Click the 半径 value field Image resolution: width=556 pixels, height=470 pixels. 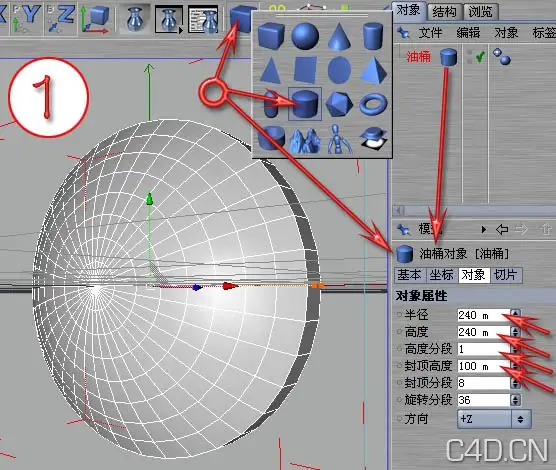(x=484, y=315)
